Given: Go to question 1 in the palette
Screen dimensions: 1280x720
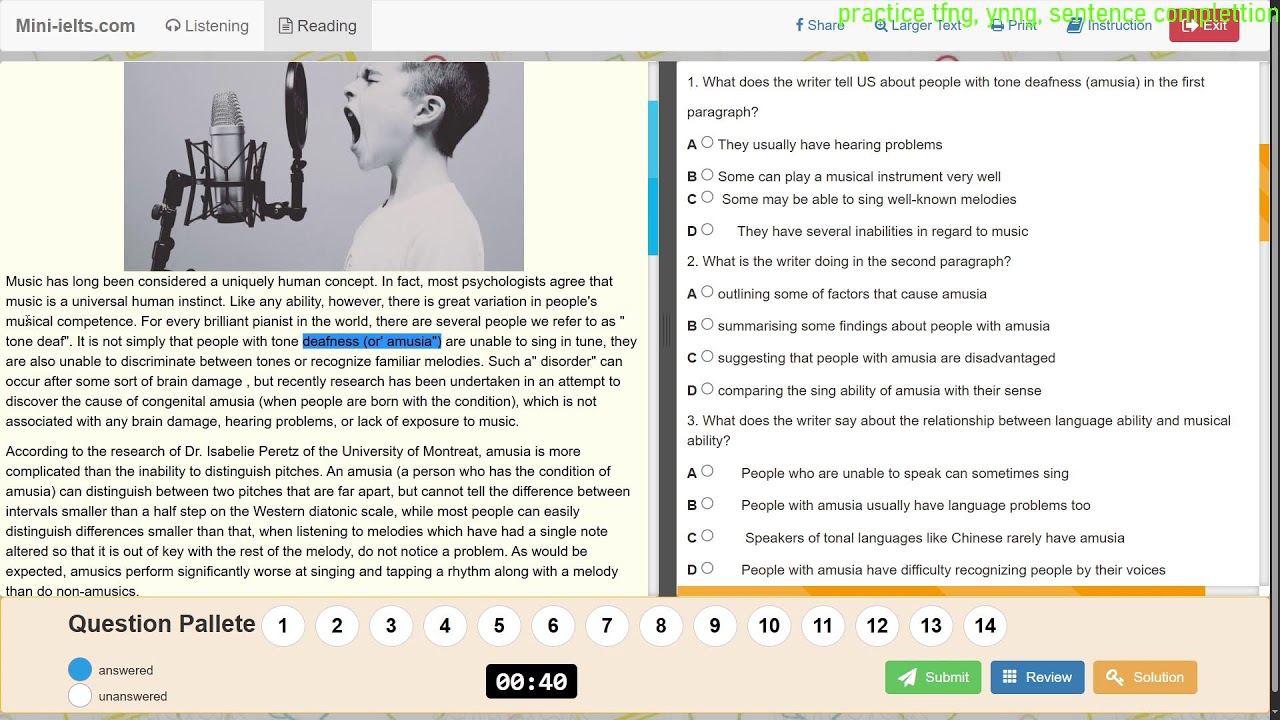Looking at the screenshot, I should 283,626.
